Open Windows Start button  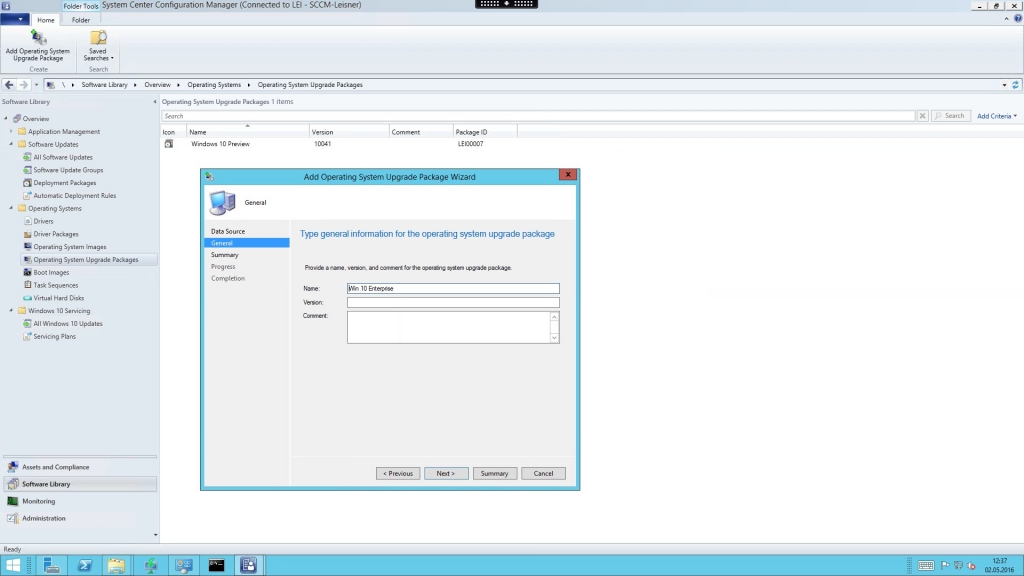[12, 565]
